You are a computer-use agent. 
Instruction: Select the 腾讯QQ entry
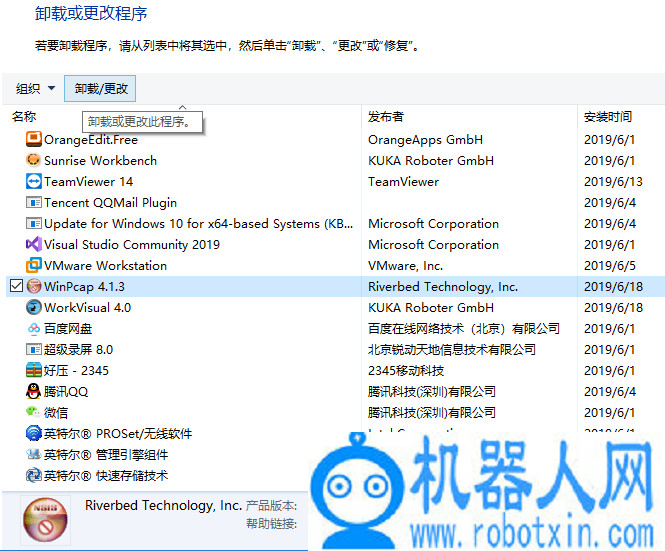66,392
